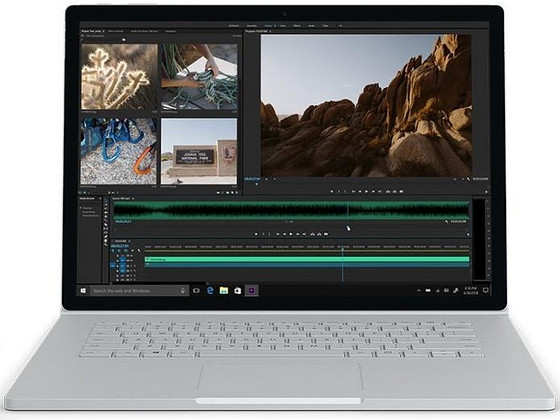The image size is (560, 420).
Task: Click the Source monitor audio waveform
Action: [x=291, y=210]
